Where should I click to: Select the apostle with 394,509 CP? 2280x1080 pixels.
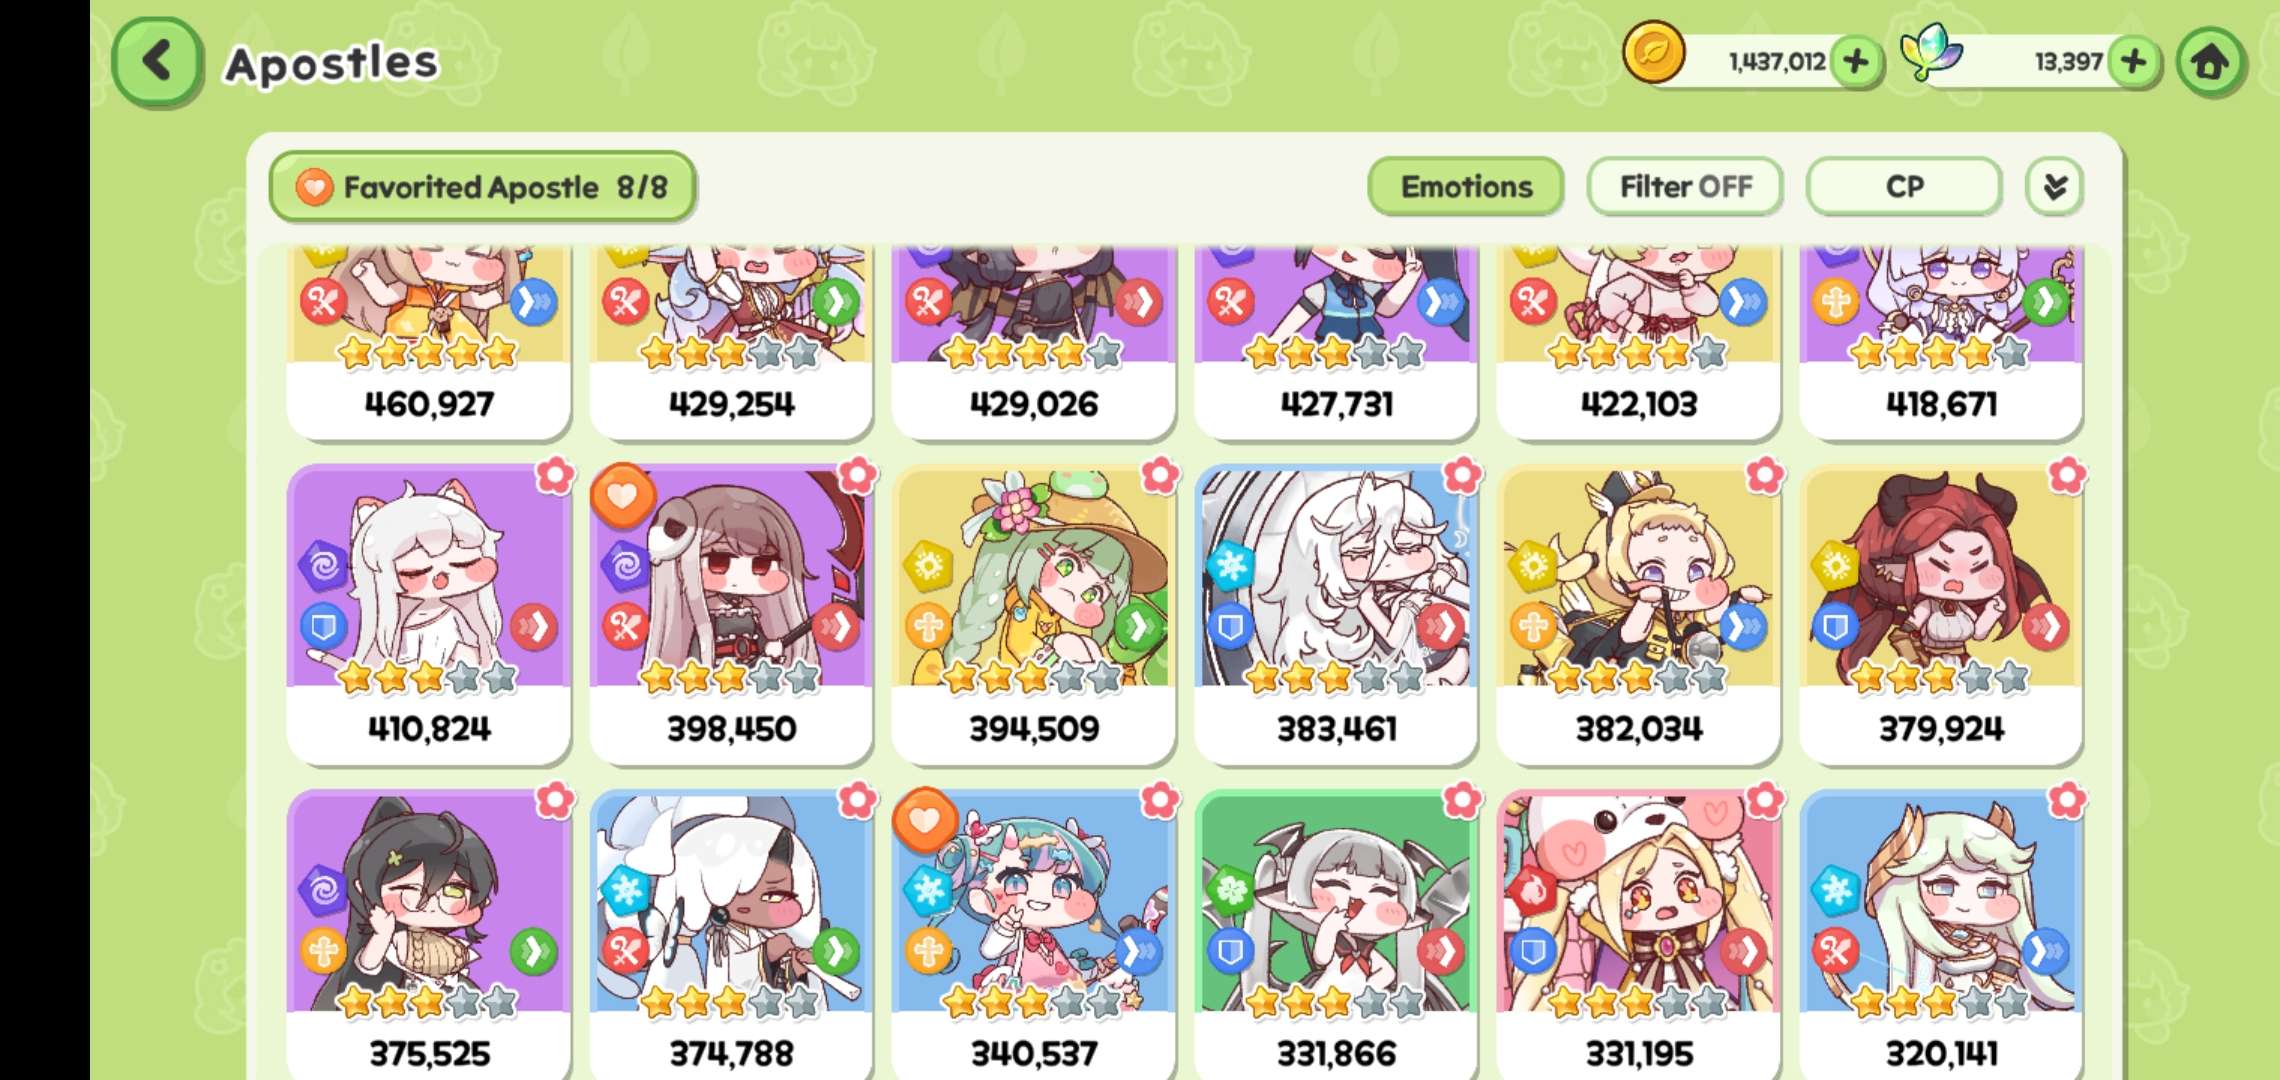tap(1033, 614)
